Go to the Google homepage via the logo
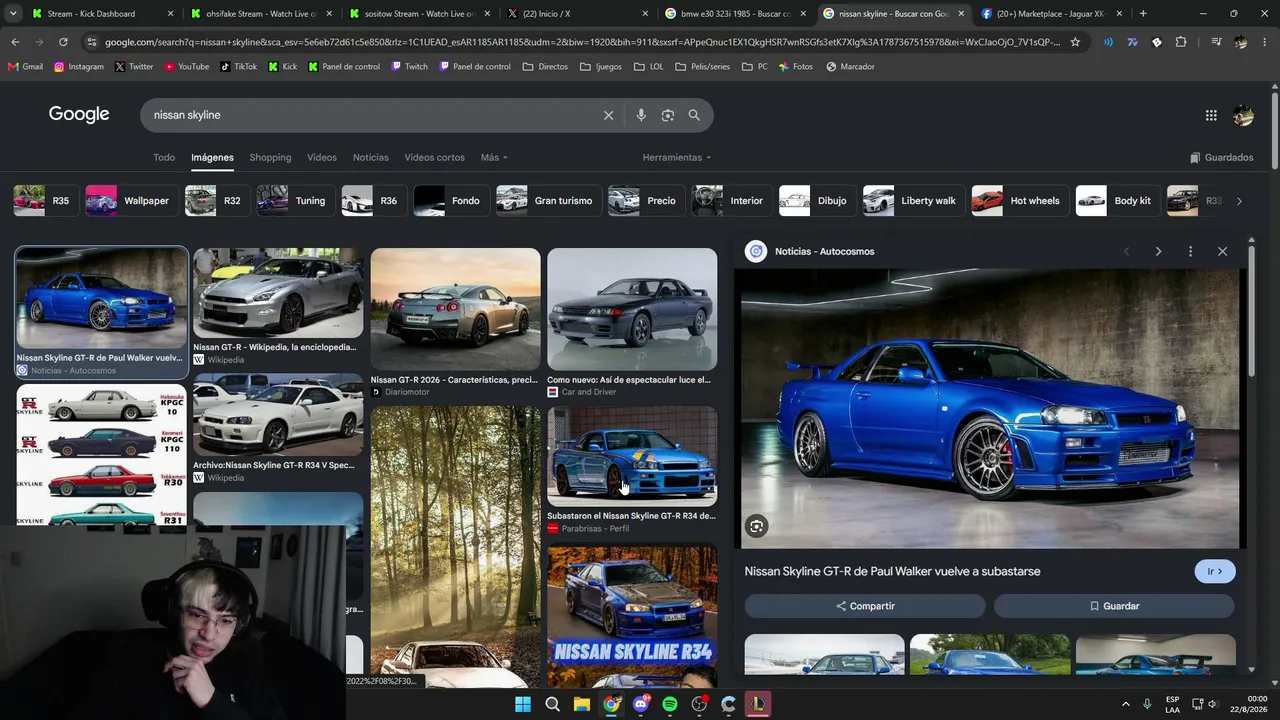 pyautogui.click(x=79, y=114)
